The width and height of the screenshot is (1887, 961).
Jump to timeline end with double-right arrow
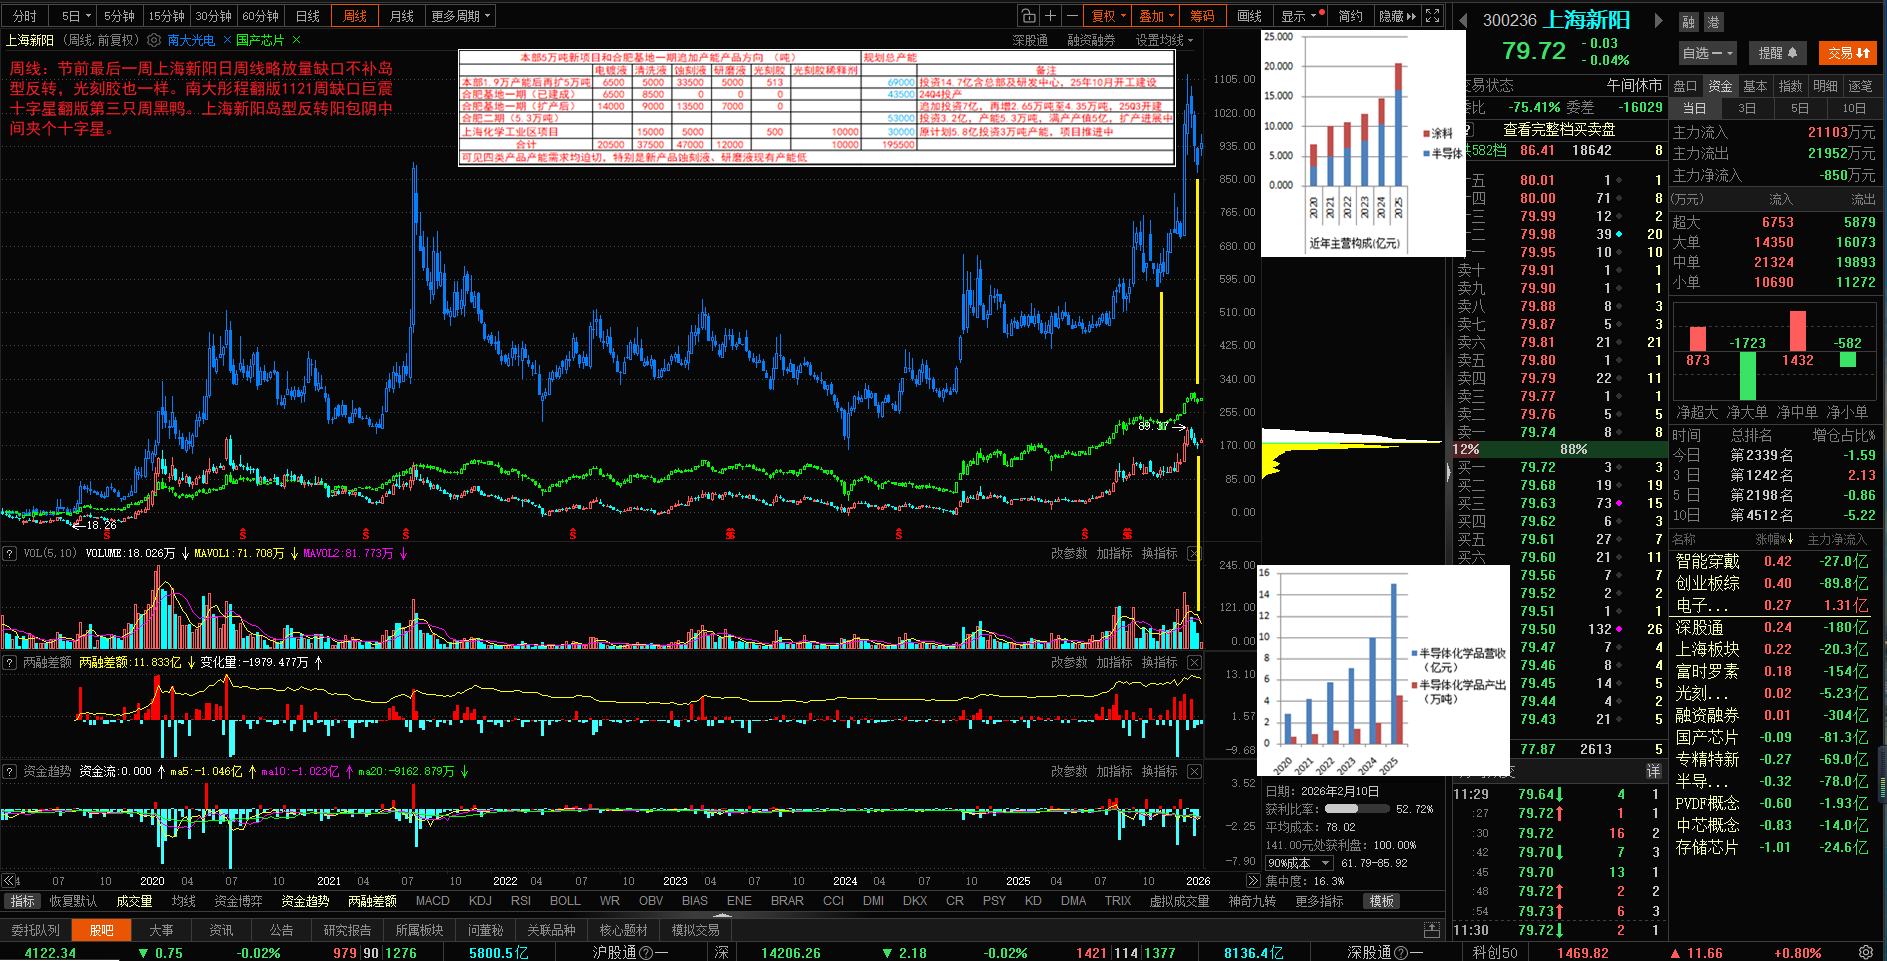tap(1253, 881)
